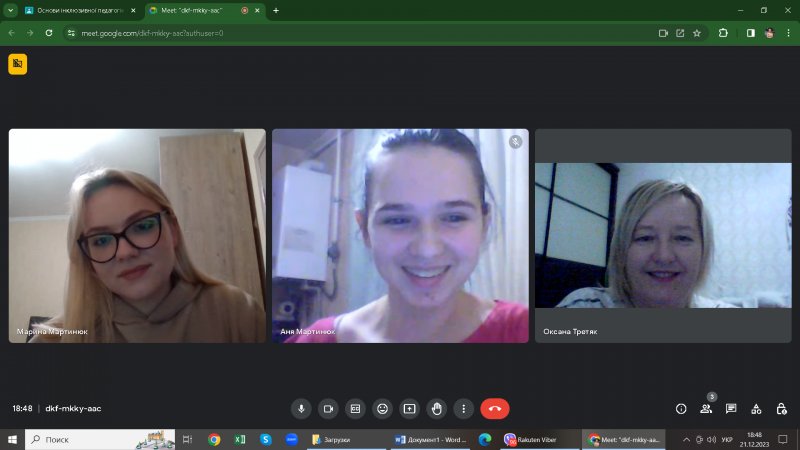Image resolution: width=800 pixels, height=450 pixels.
Task: Open the meeting details info icon
Action: point(681,408)
